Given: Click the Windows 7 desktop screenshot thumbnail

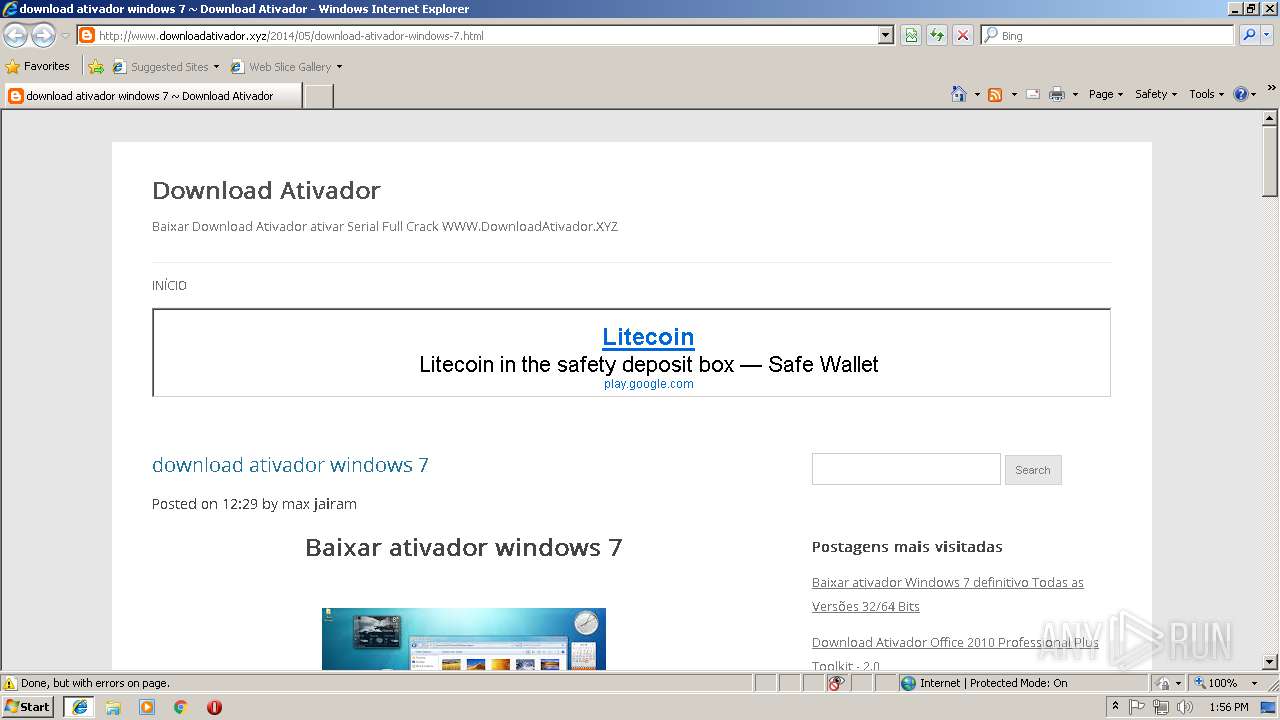Looking at the screenshot, I should 464,639.
